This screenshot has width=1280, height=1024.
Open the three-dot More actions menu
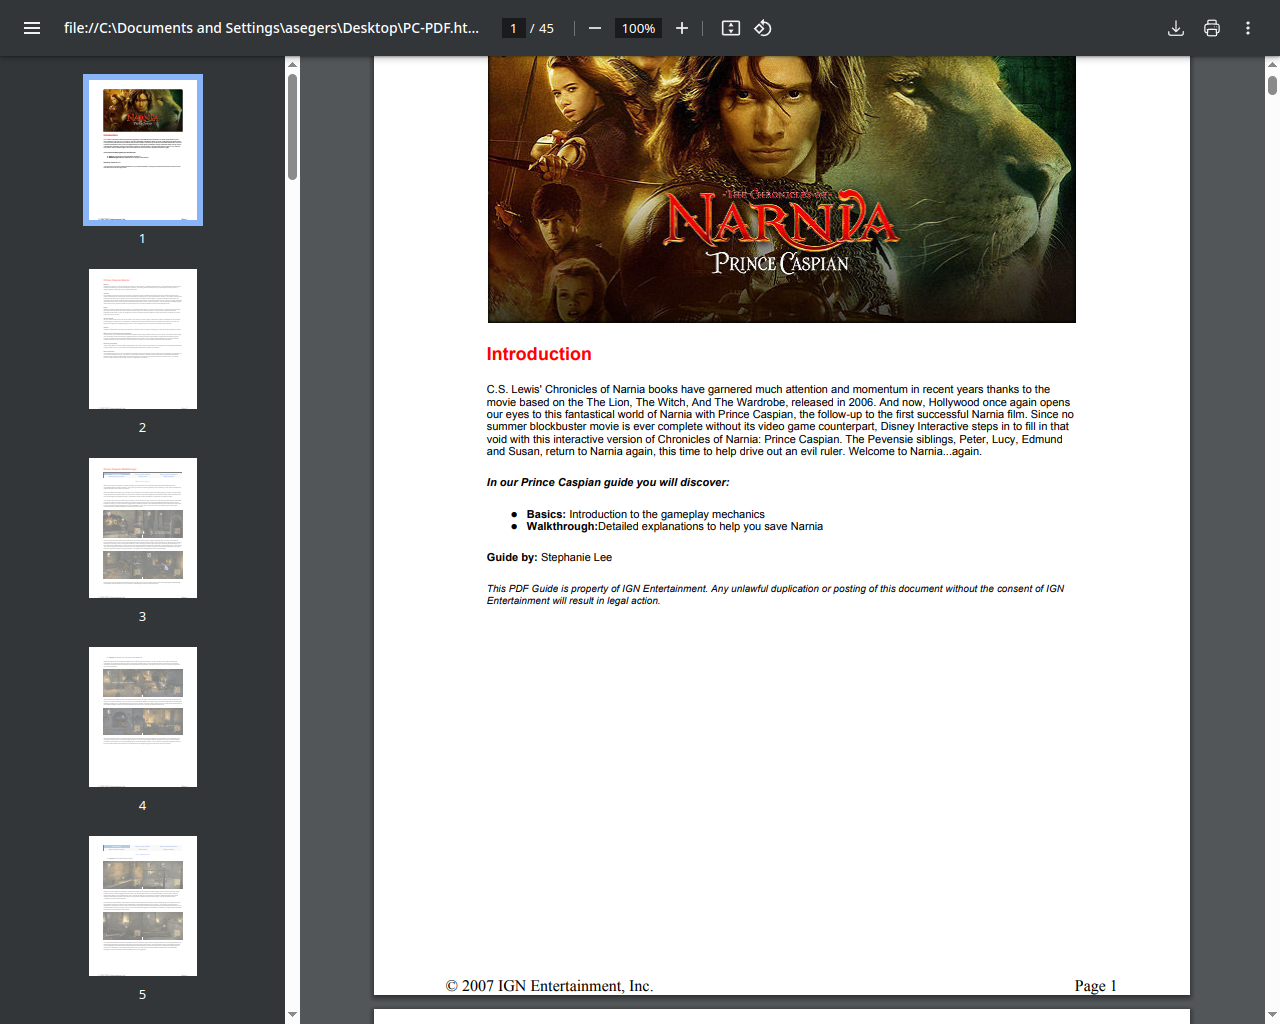[x=1248, y=28]
